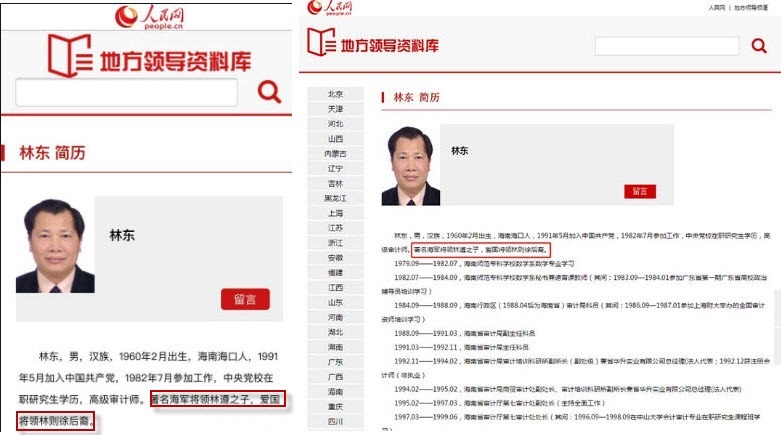Screen dimensions: 781x435
Task: Open the 人民网 link at the desktop top bar
Action: (717, 8)
